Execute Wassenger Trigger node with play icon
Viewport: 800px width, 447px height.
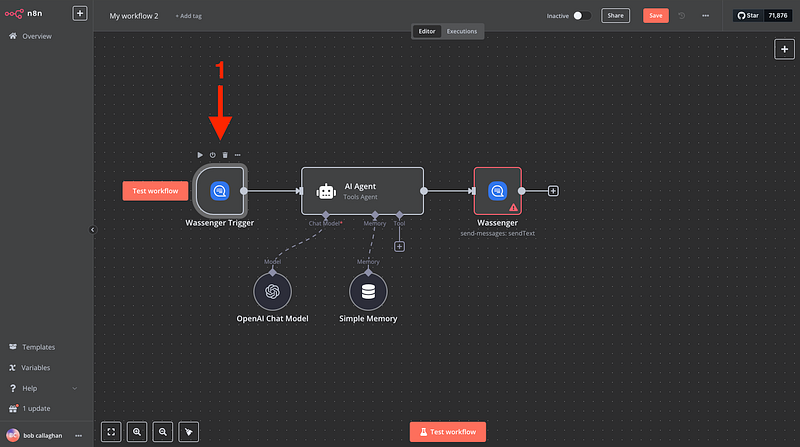click(x=200, y=155)
